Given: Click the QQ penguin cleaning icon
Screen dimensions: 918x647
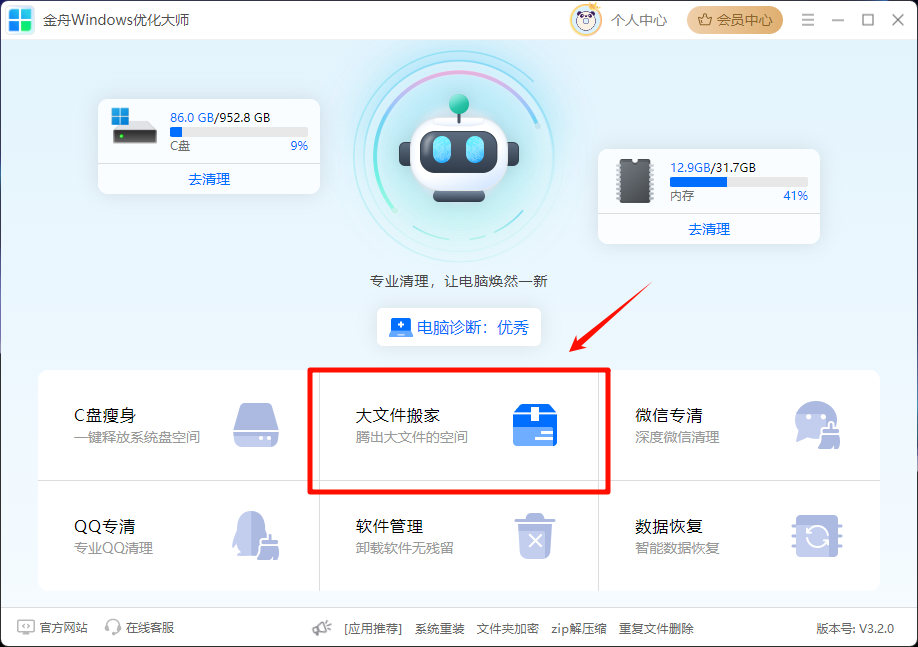Looking at the screenshot, I should tap(255, 536).
